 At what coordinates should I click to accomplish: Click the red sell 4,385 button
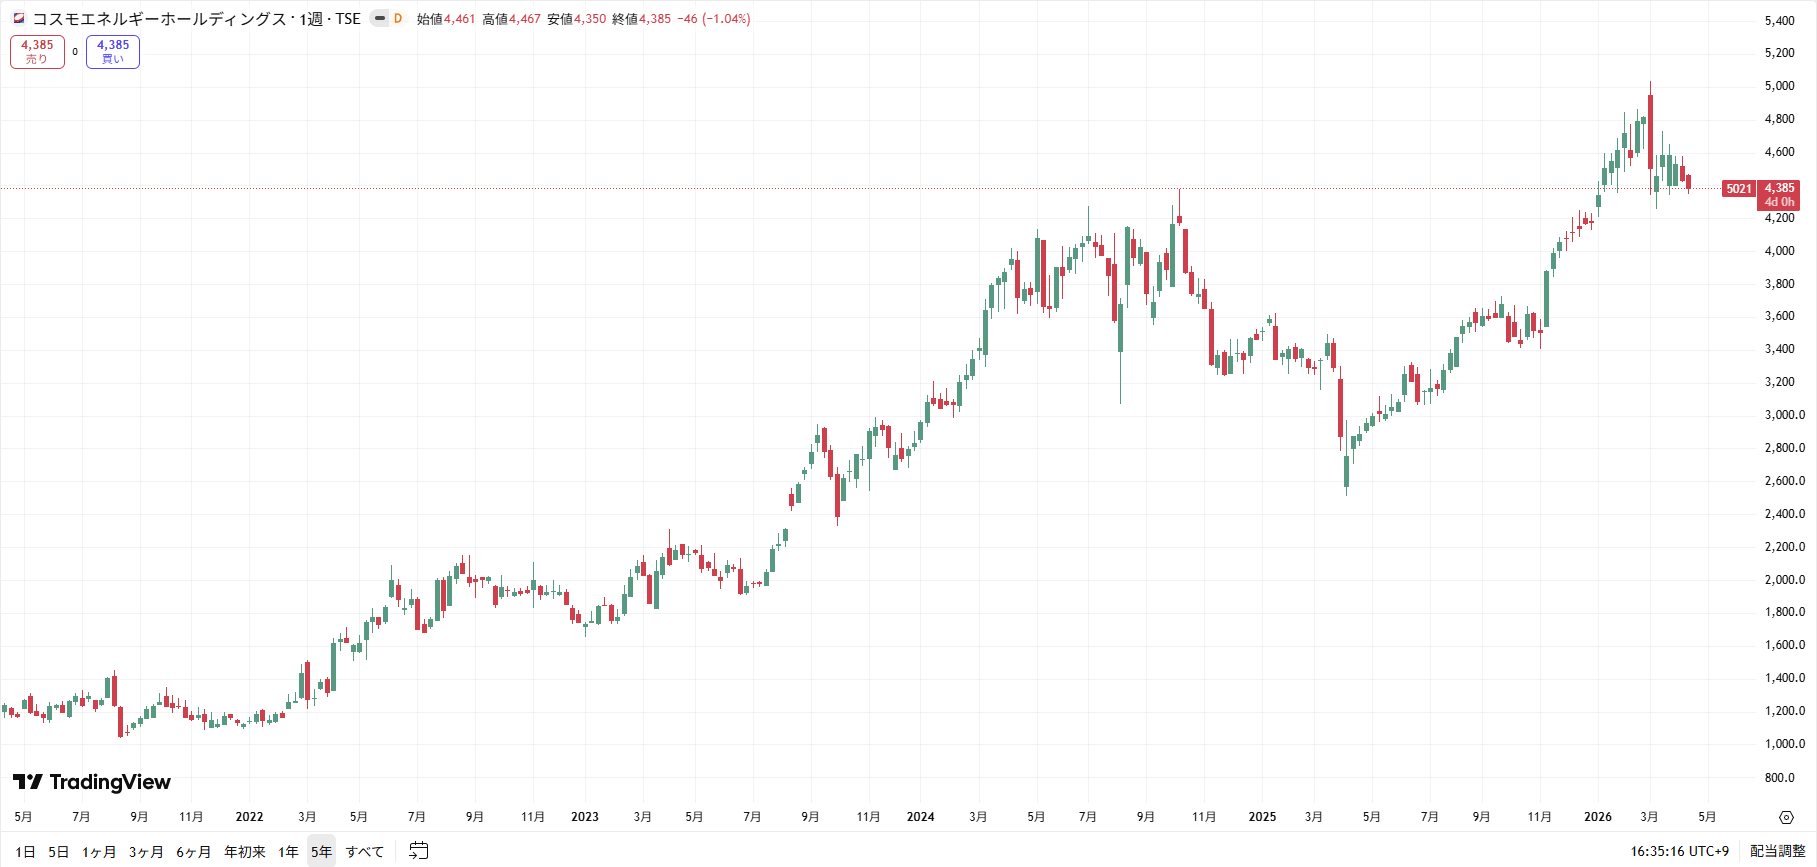coord(37,51)
